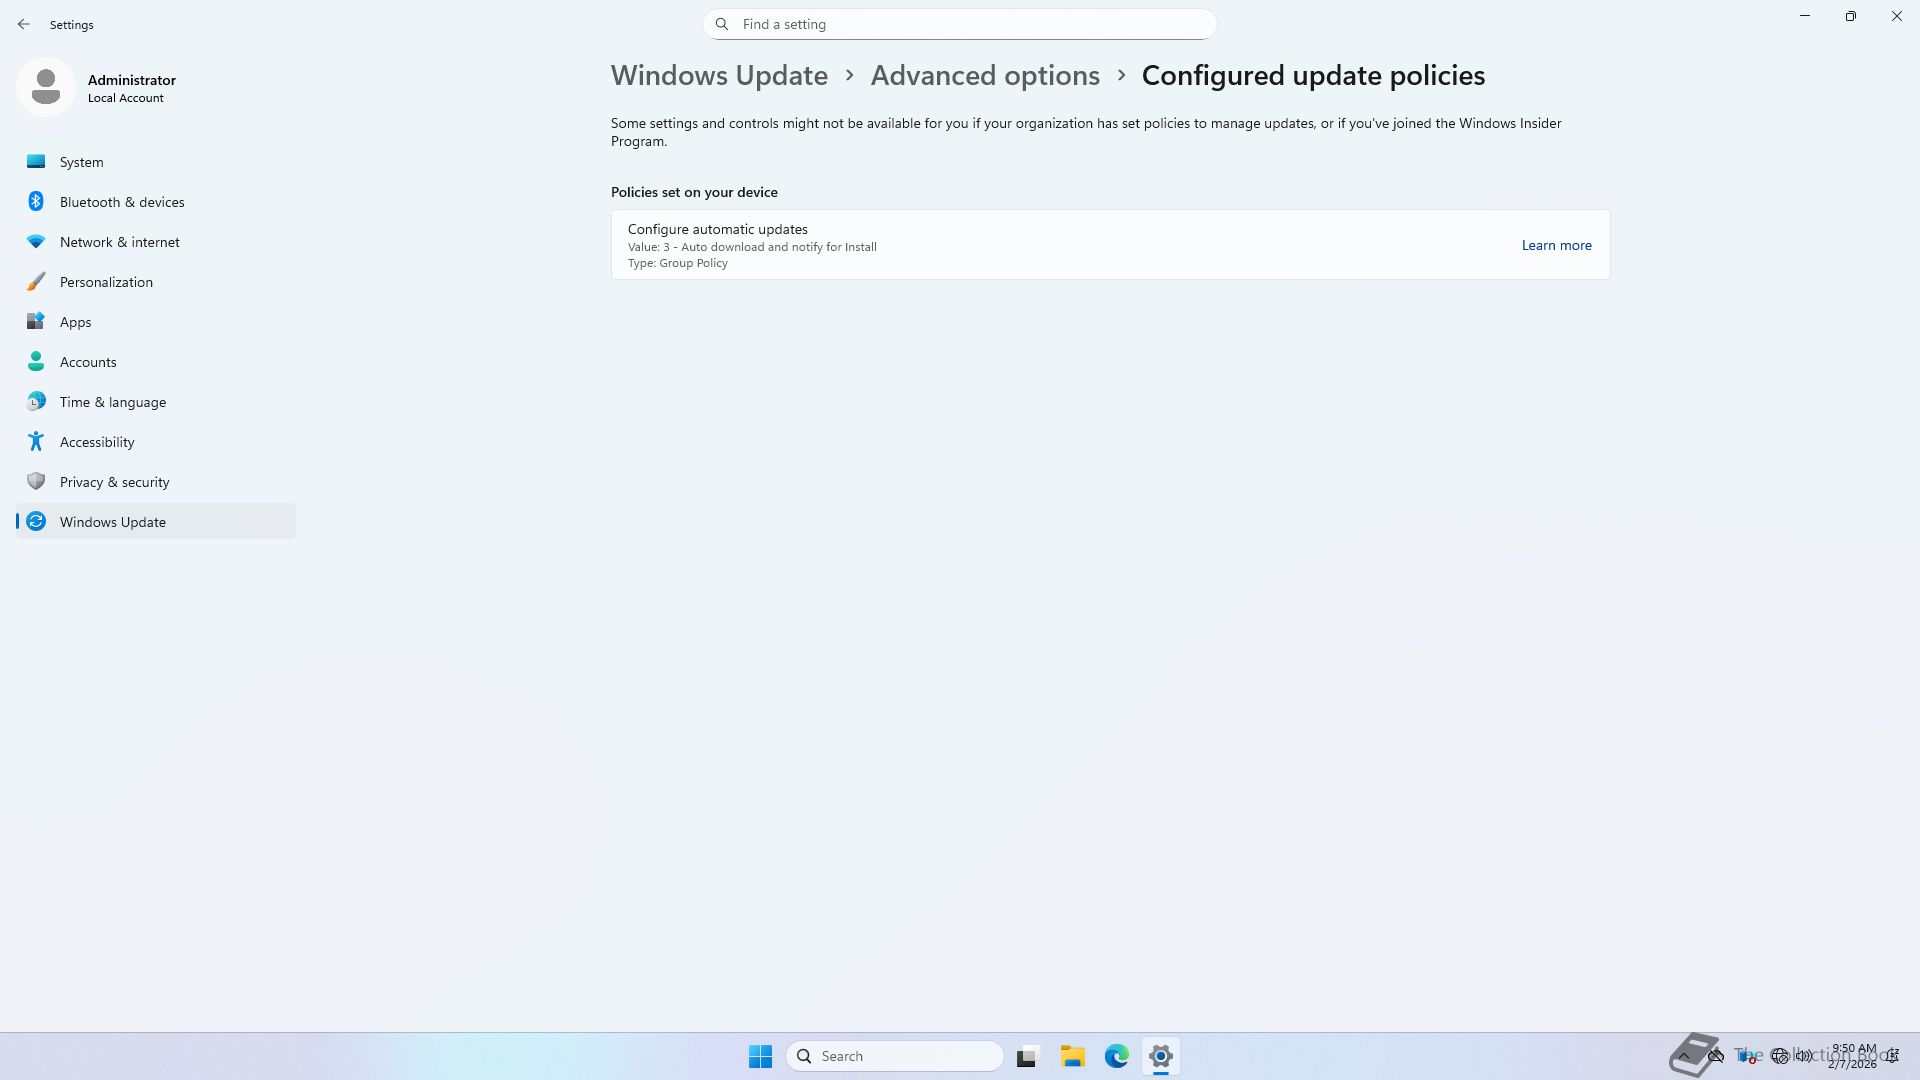This screenshot has height=1080, width=1920.
Task: Click the Network & internet wifi icon
Action: [36, 242]
